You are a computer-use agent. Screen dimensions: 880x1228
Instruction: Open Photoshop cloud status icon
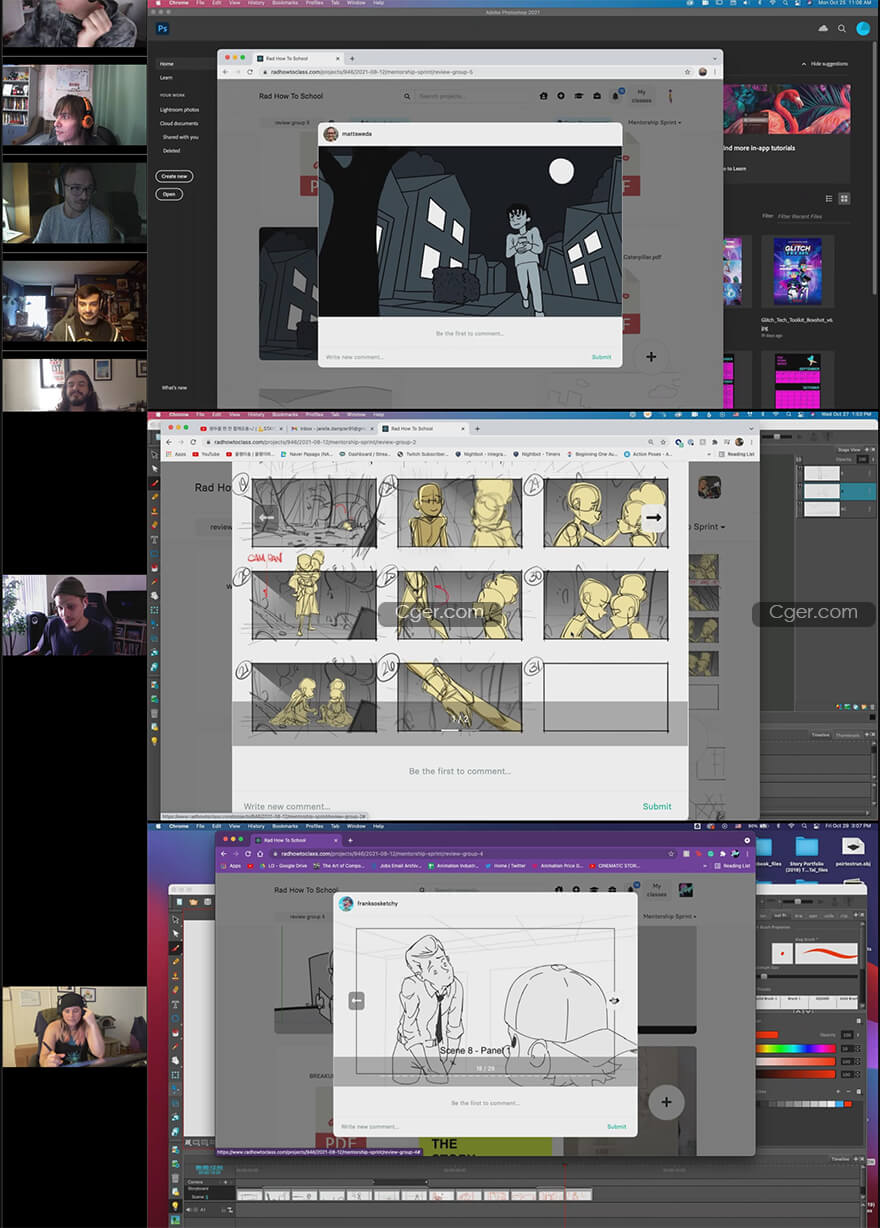point(825,29)
